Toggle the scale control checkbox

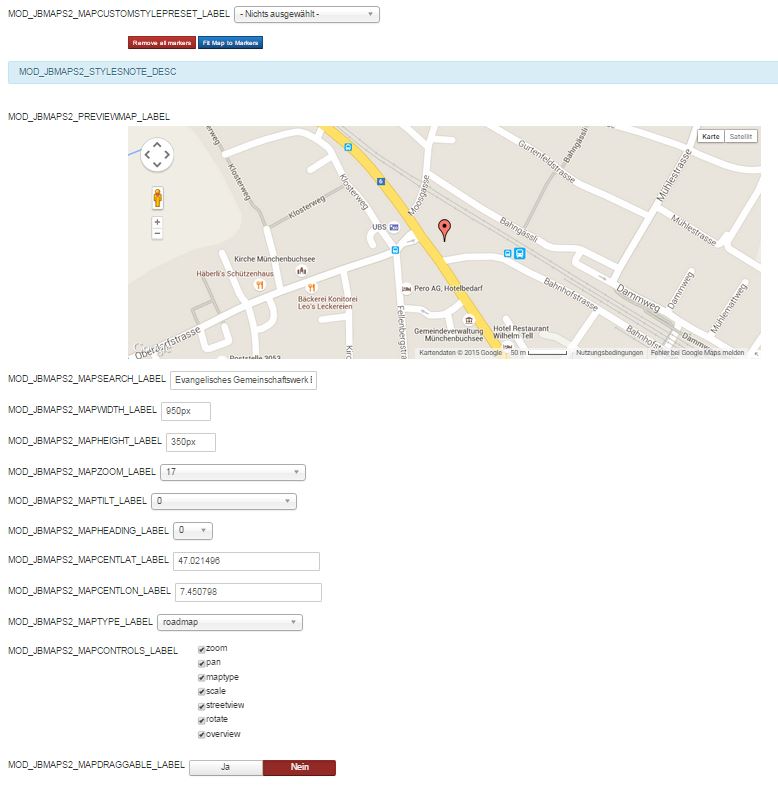[x=202, y=692]
